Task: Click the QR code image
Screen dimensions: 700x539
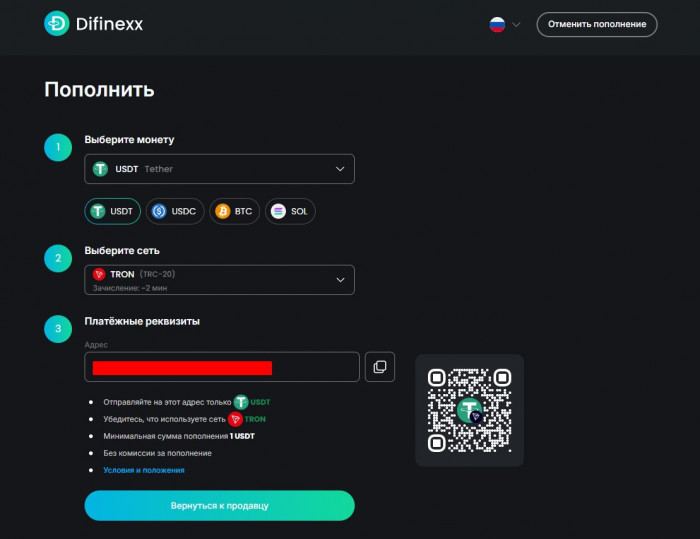Action: click(x=470, y=410)
